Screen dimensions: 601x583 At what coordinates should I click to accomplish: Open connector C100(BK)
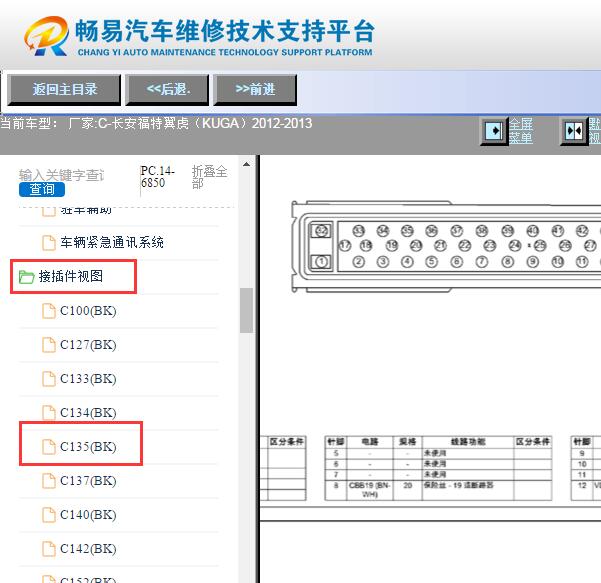(x=88, y=311)
